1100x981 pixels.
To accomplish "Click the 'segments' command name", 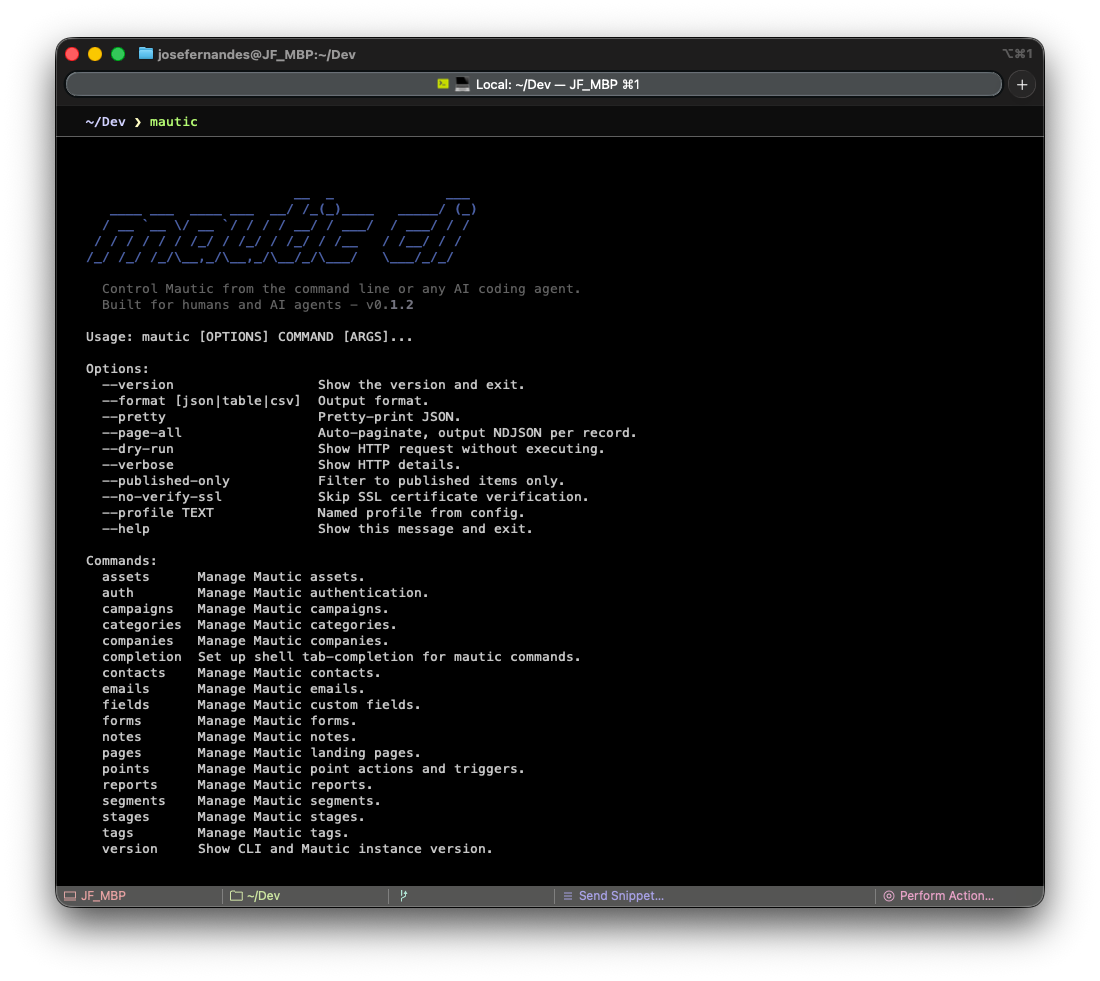I will [133, 801].
